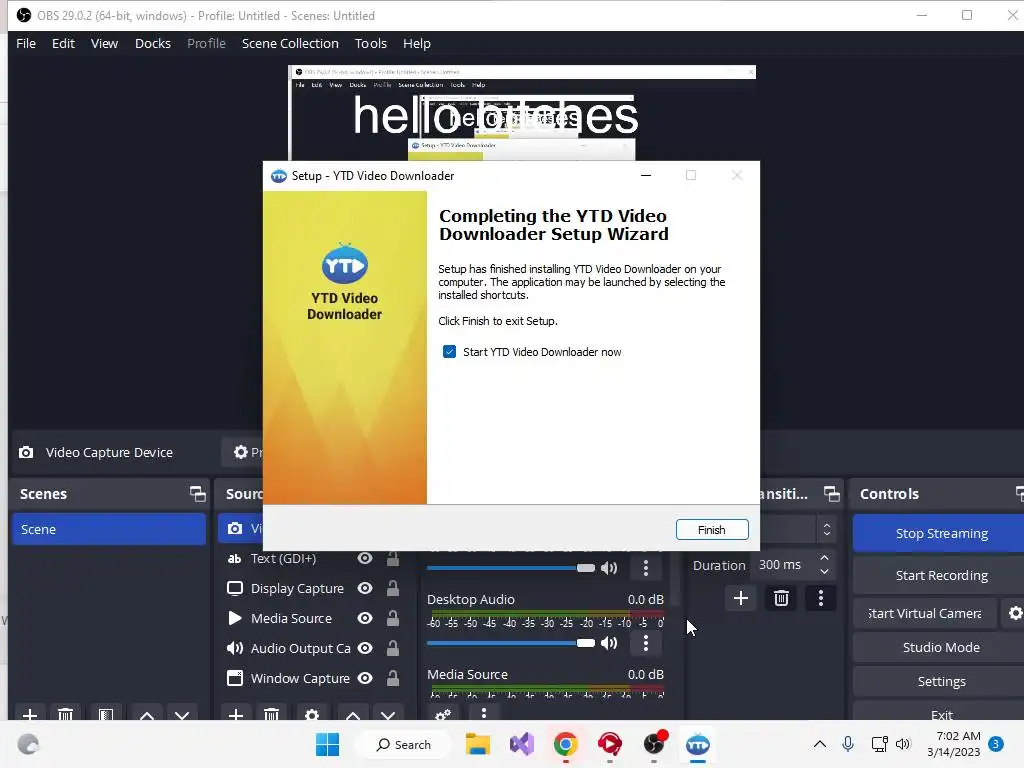The image size is (1024, 768).
Task: Open the Docks menu in OBS
Action: point(153,44)
